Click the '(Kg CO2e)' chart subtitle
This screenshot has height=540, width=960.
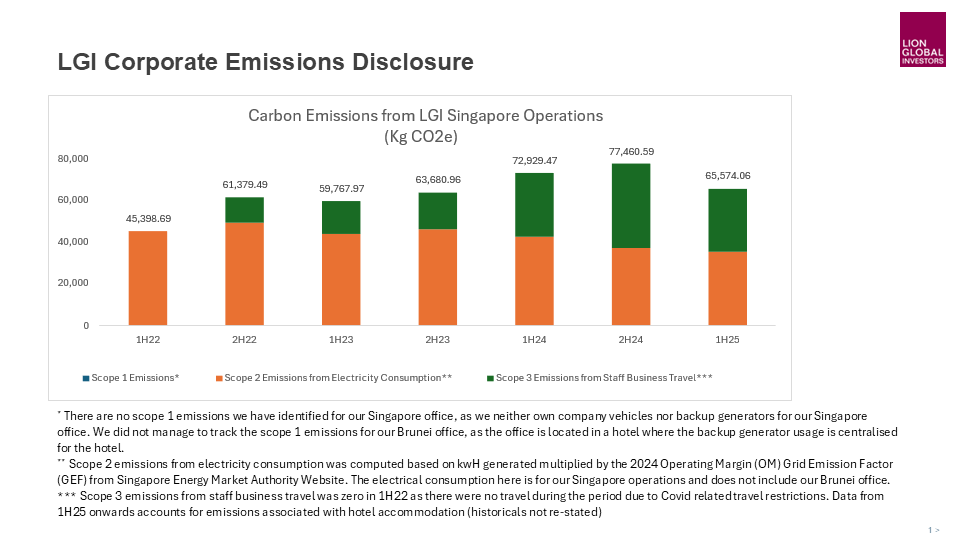click(421, 136)
